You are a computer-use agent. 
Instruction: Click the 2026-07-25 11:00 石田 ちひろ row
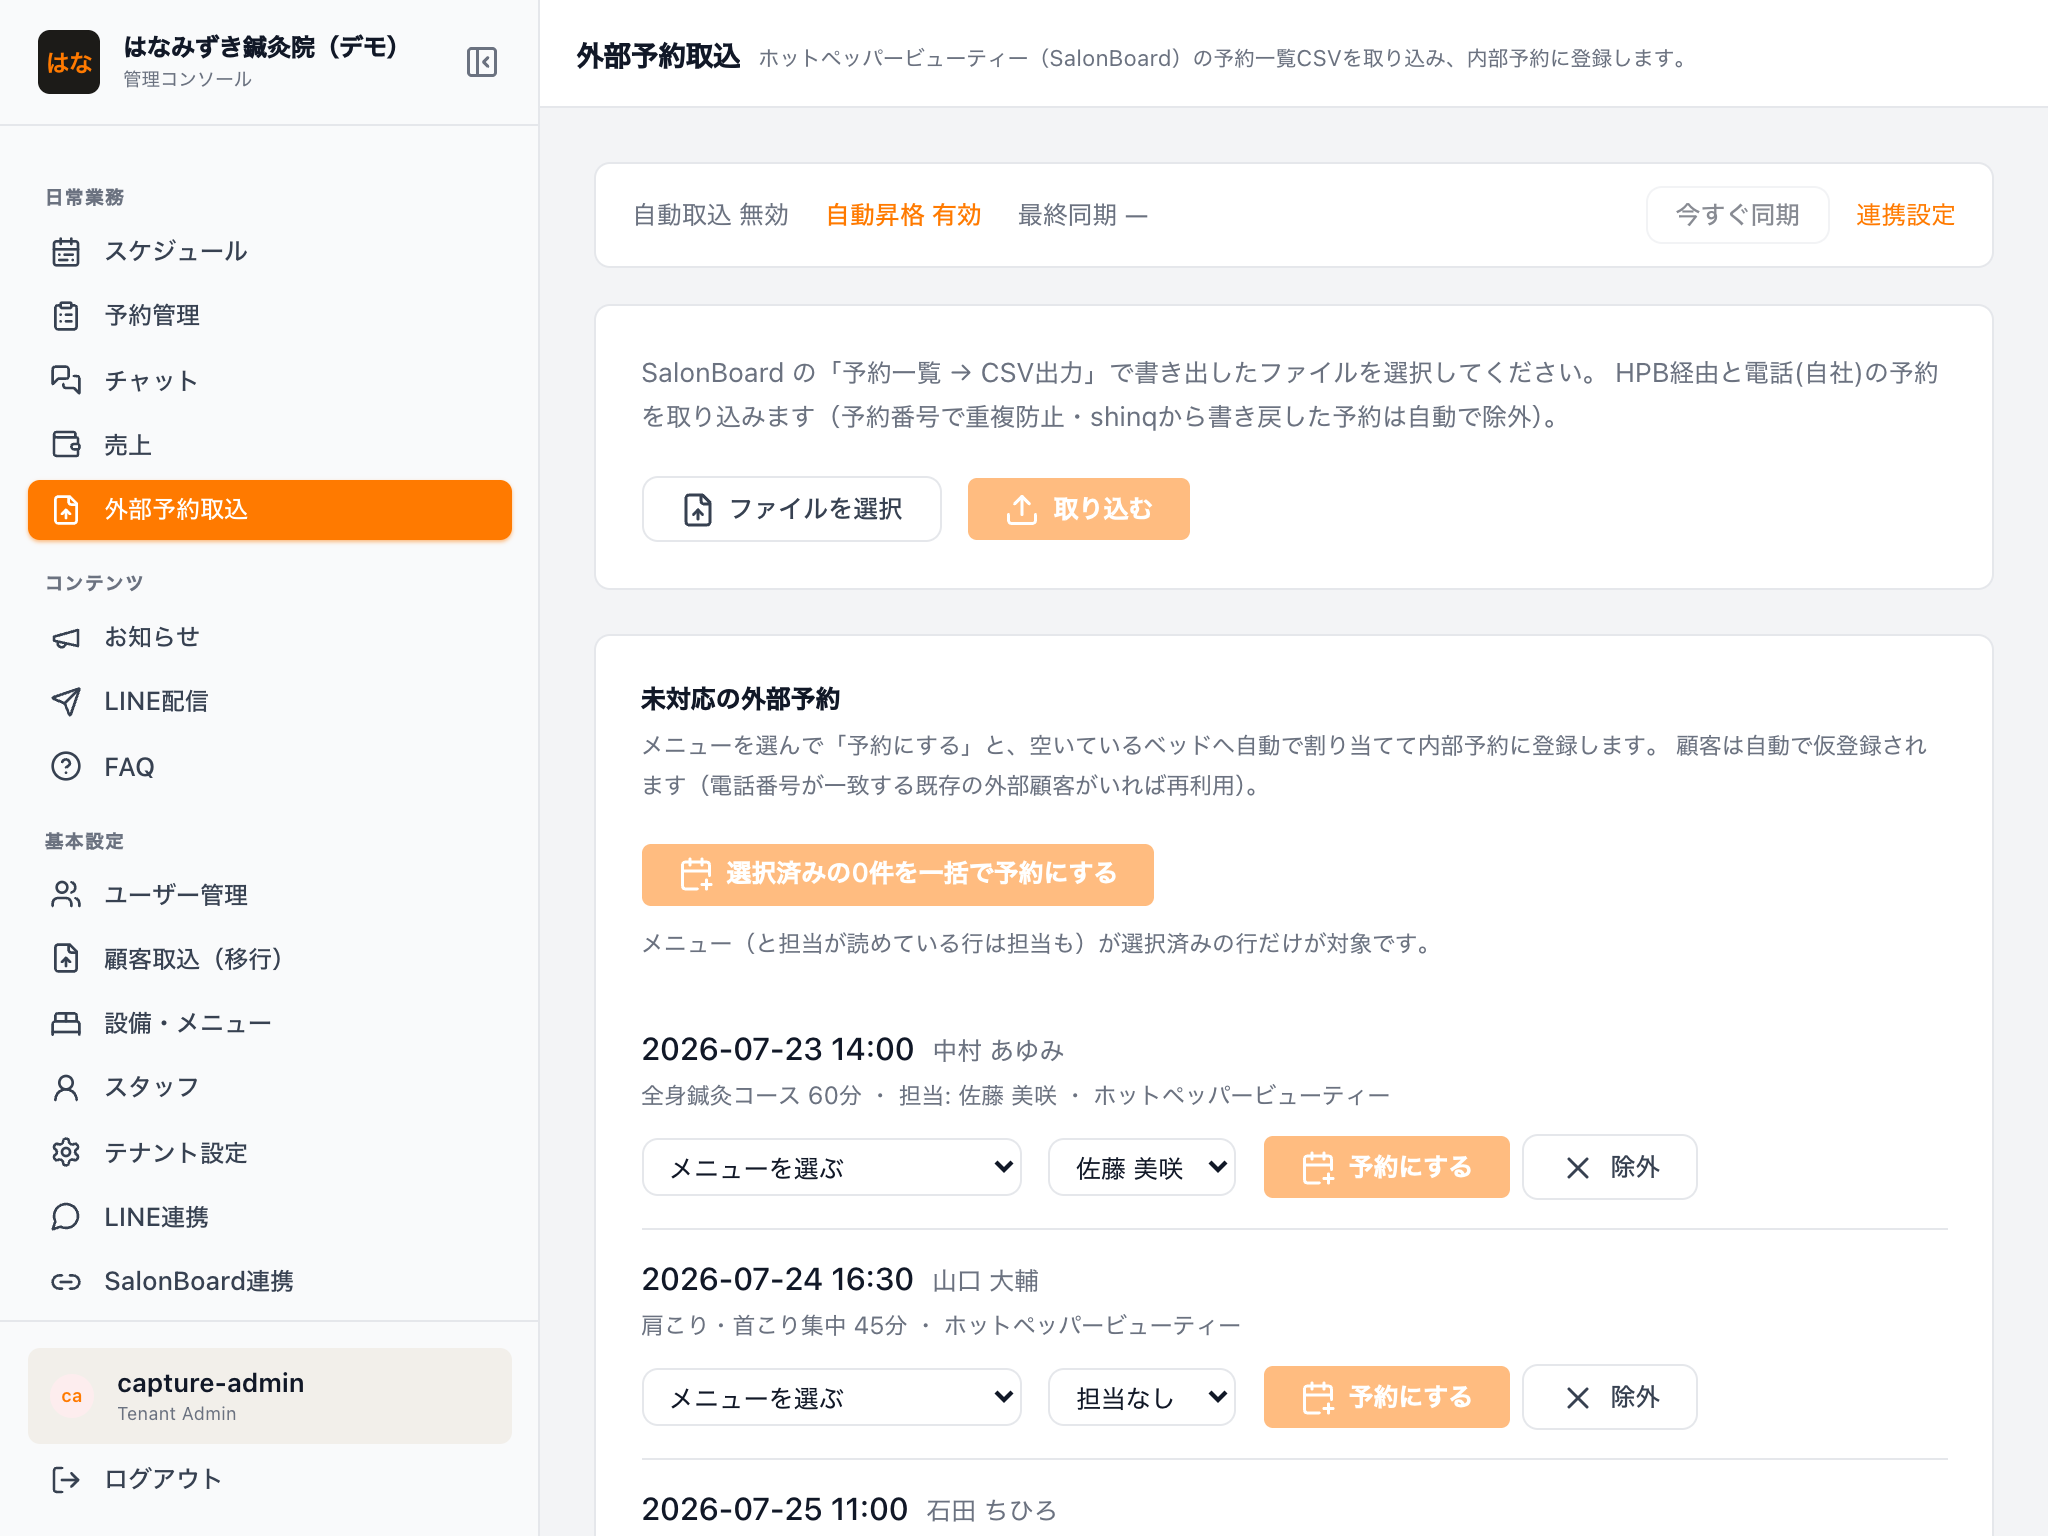coord(849,1509)
